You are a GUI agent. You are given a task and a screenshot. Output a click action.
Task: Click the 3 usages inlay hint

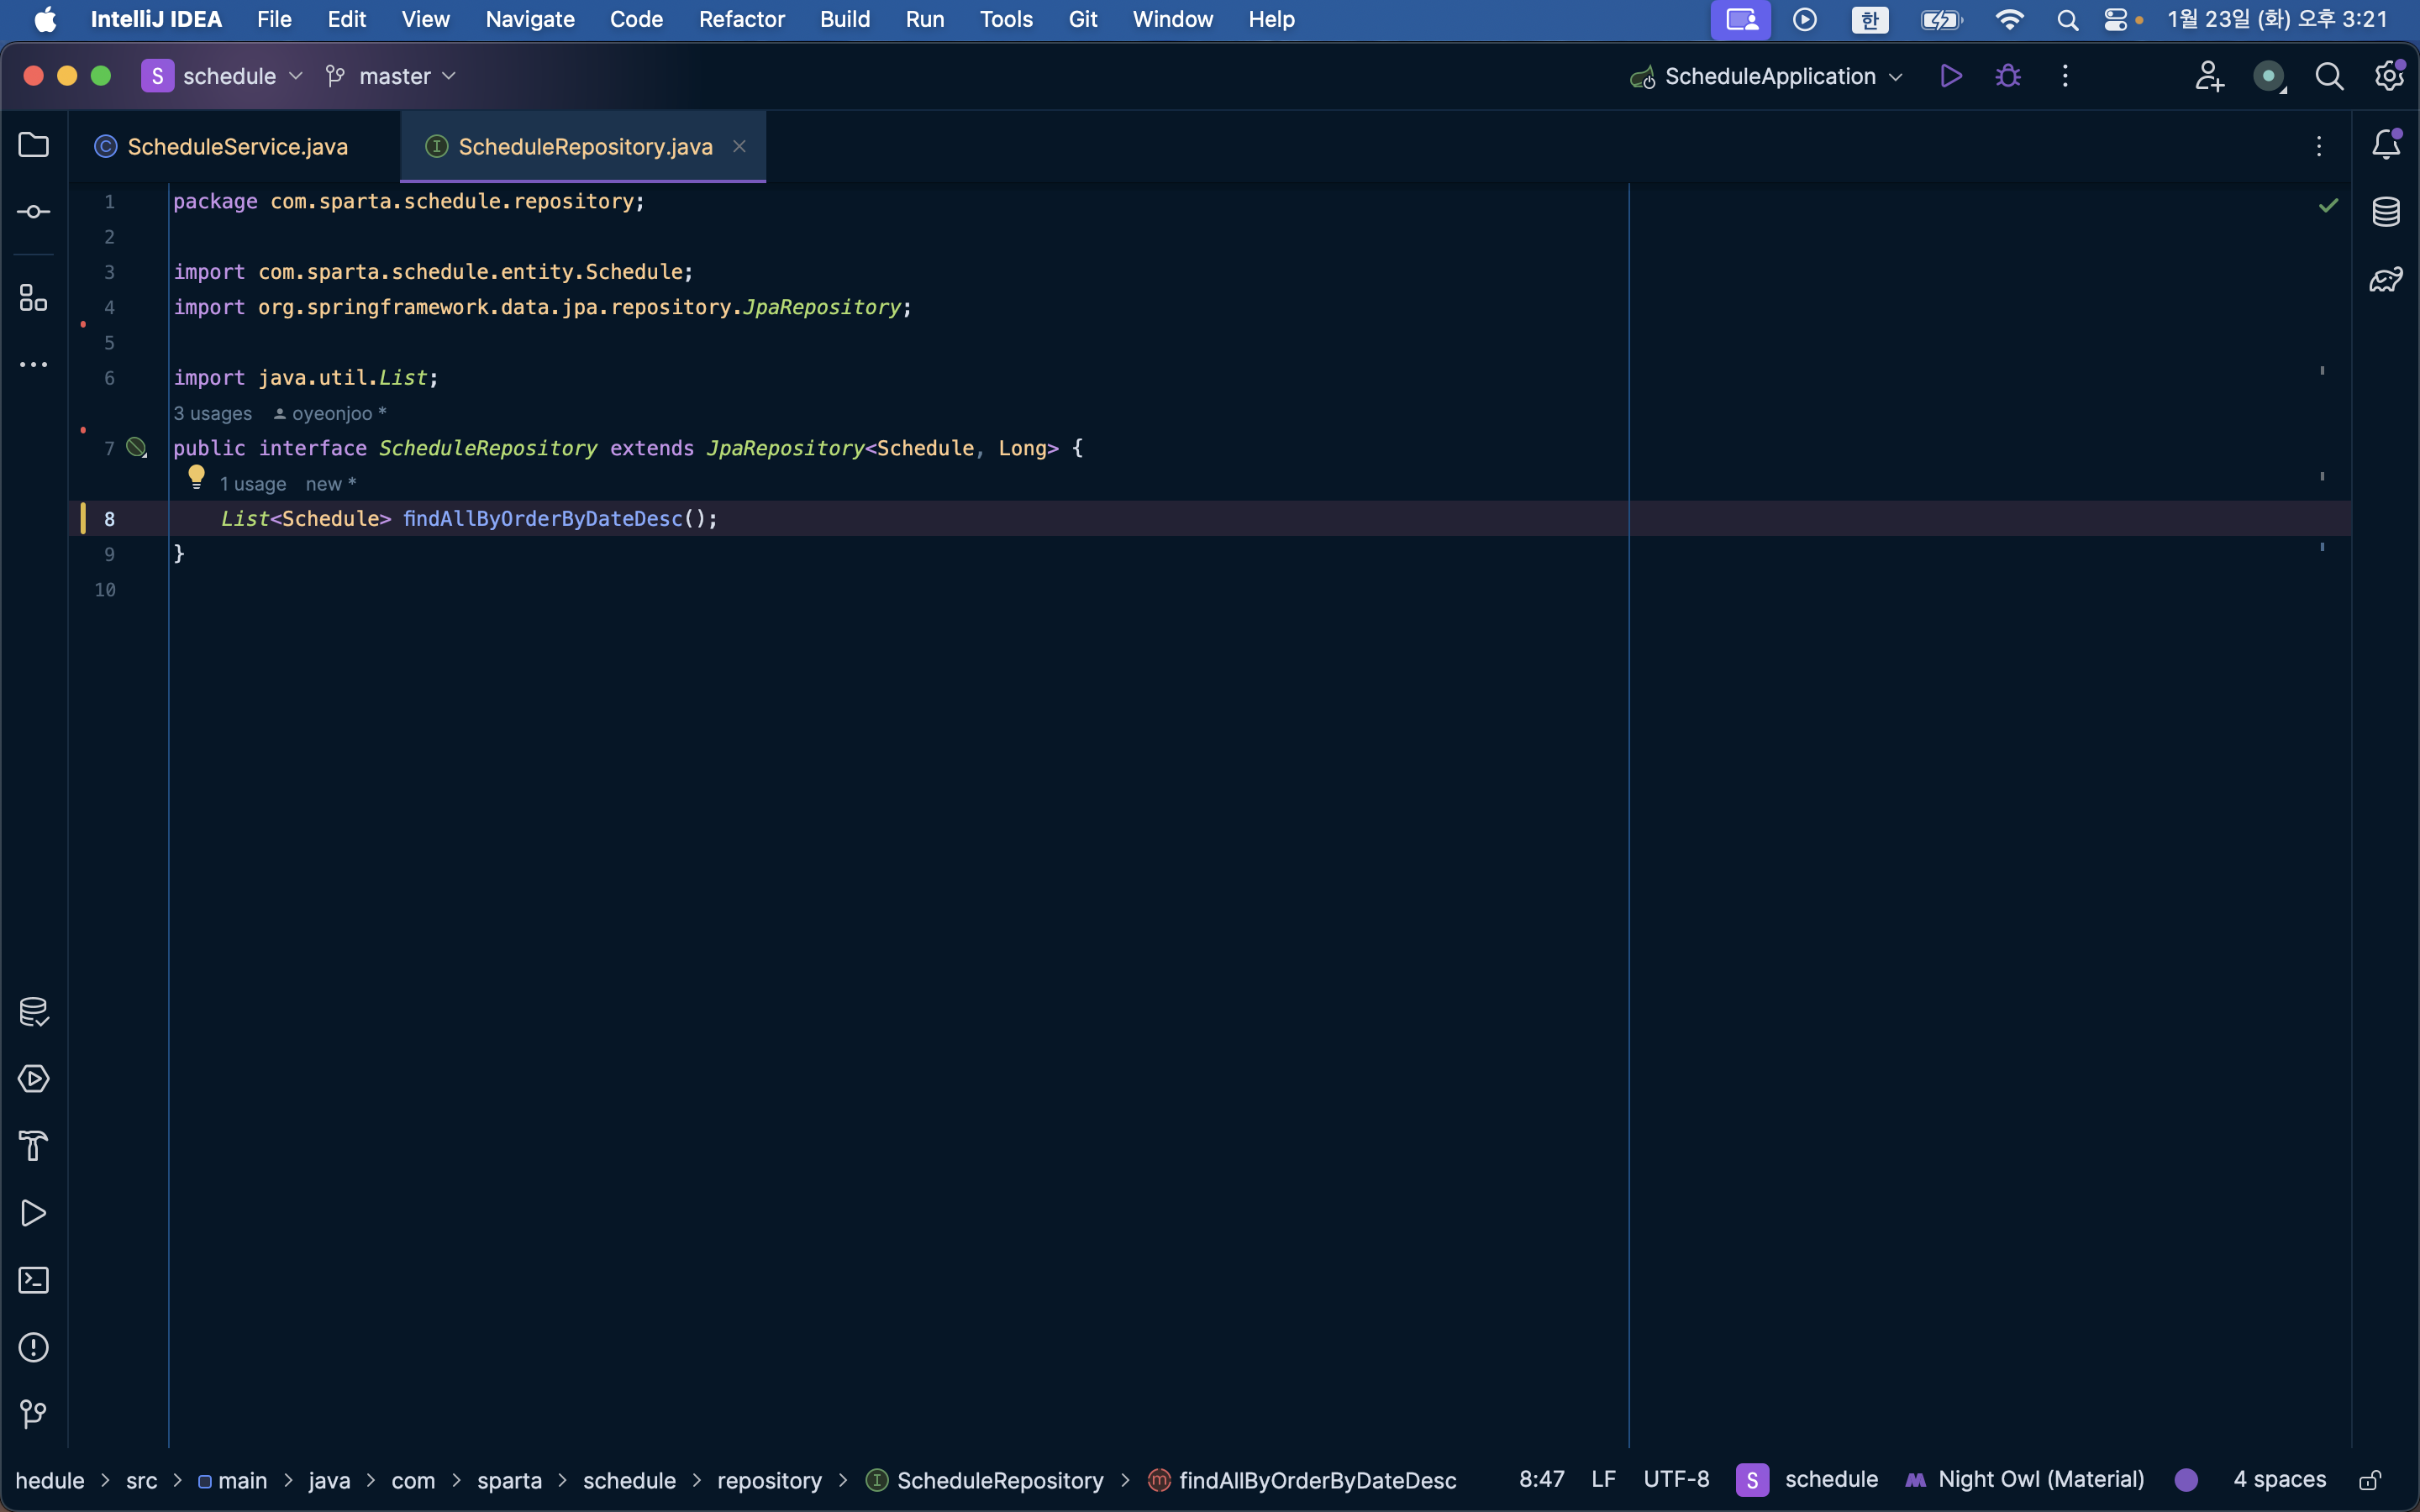pyautogui.click(x=212, y=414)
